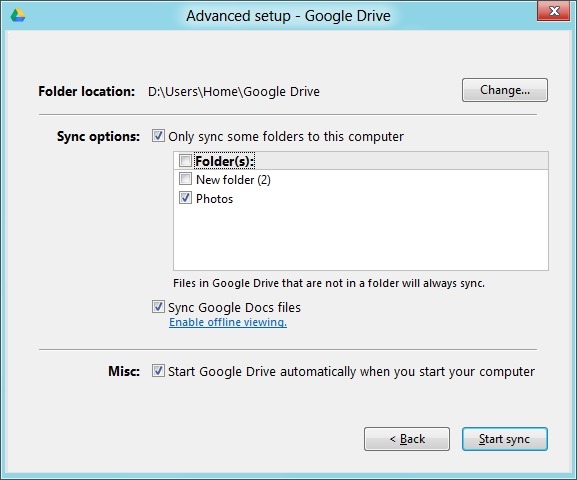Select the Photos row text
This screenshot has height=480, width=577.
(x=215, y=199)
